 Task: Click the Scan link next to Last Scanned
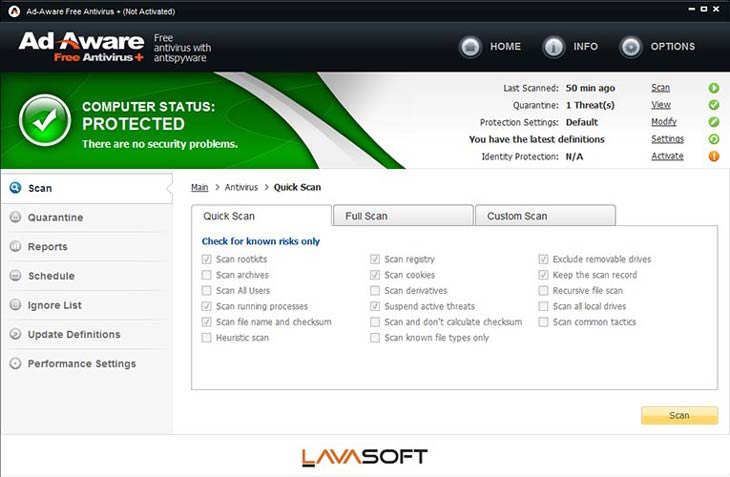660,88
